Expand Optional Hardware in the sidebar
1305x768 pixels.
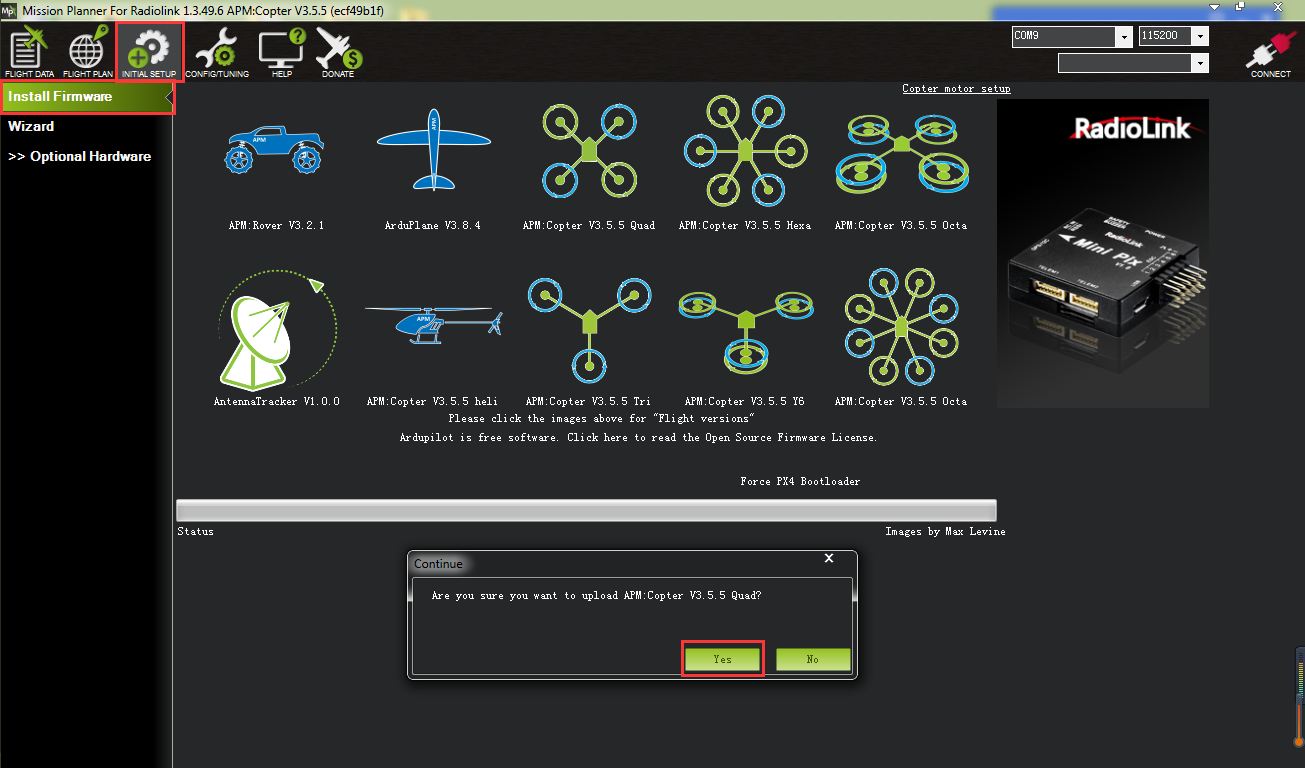pyautogui.click(x=80, y=157)
